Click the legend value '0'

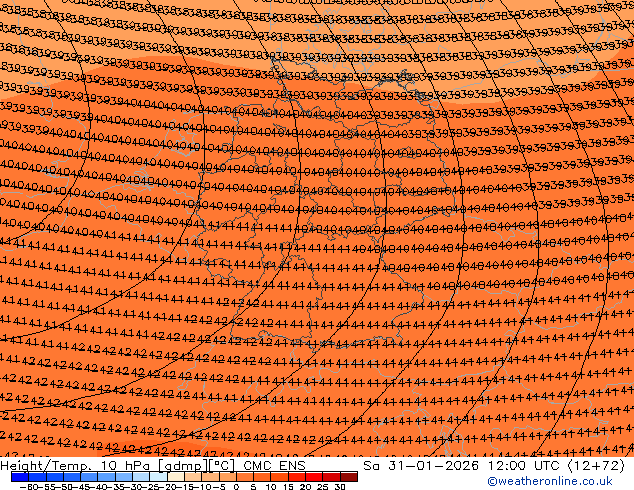pyautogui.click(x=237, y=487)
